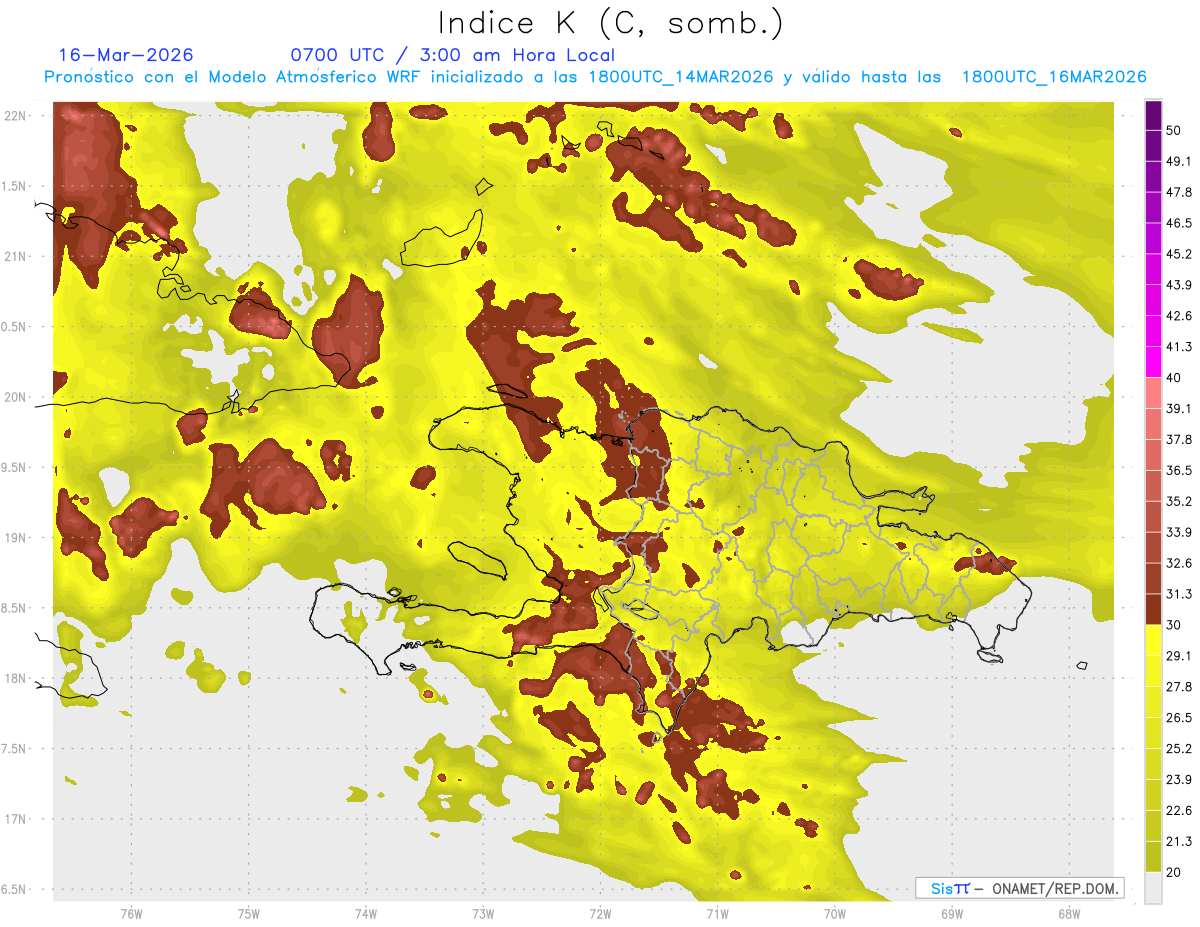Image resolution: width=1200 pixels, height=927 pixels.
Task: Click the '29.1' color scale value
Action: tap(1179, 656)
